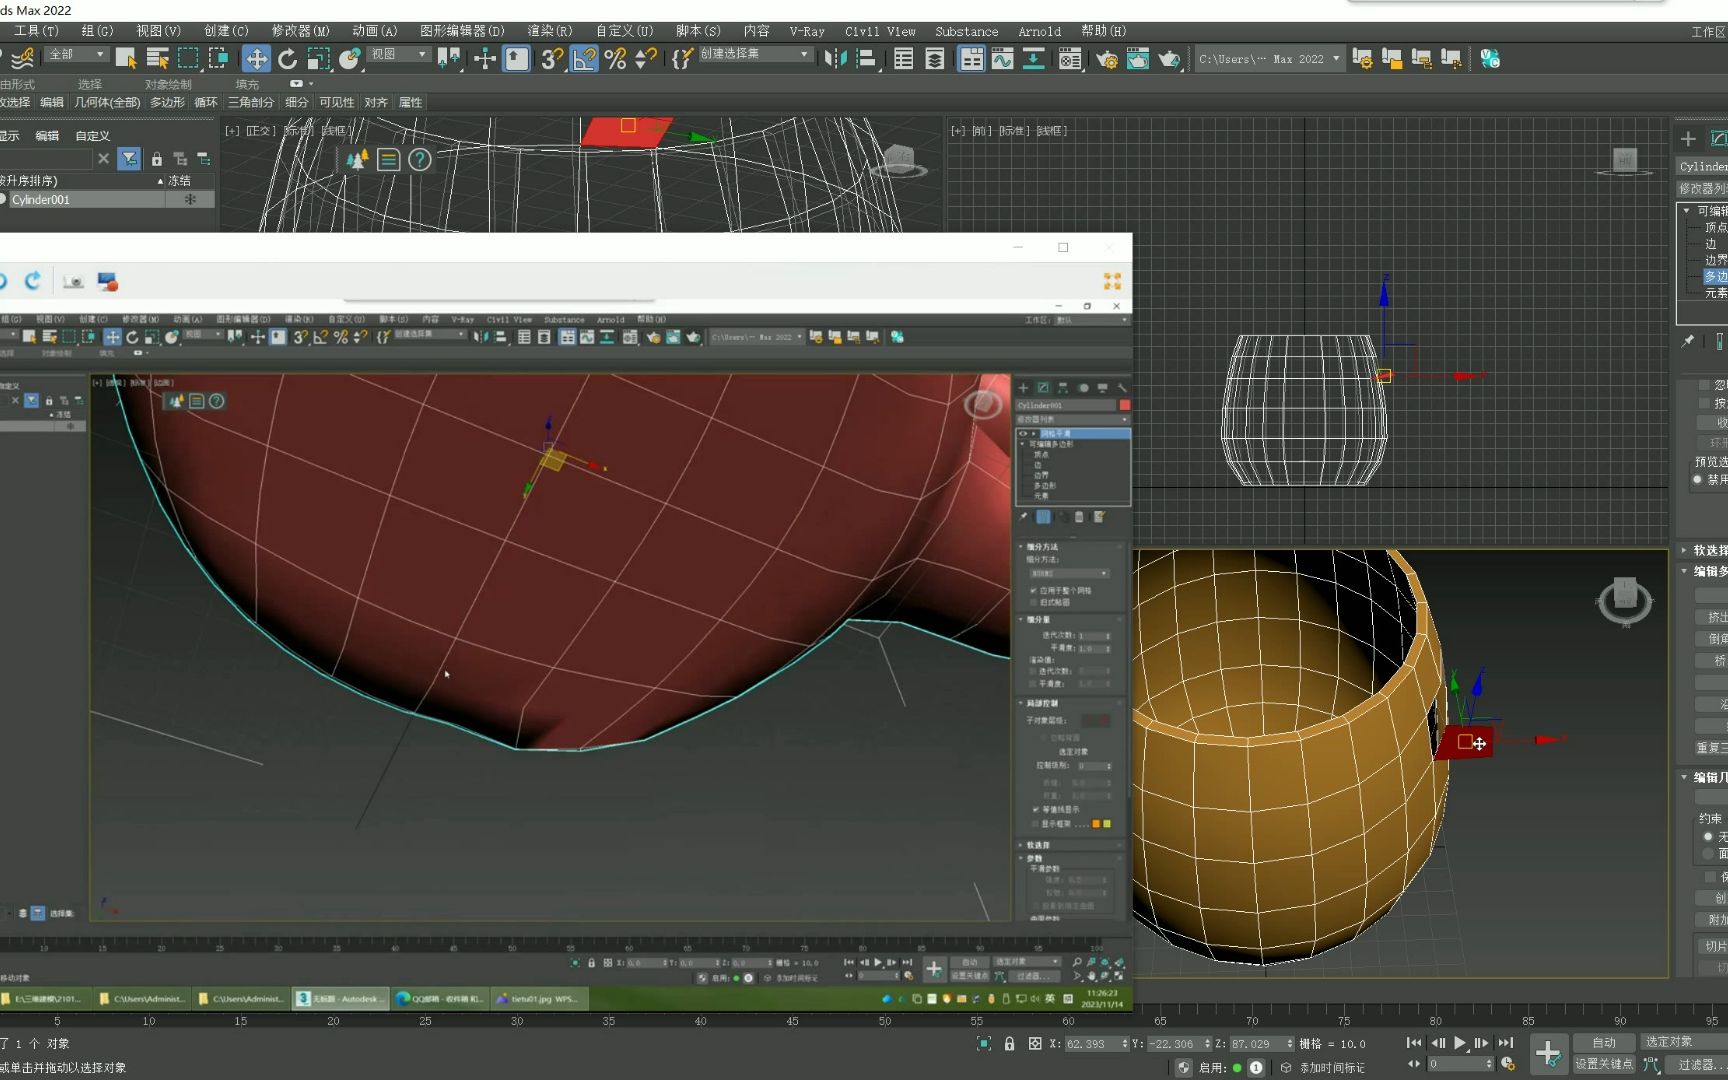The height and width of the screenshot is (1080, 1728).
Task: Open the V-Ray menu
Action: coord(806,31)
